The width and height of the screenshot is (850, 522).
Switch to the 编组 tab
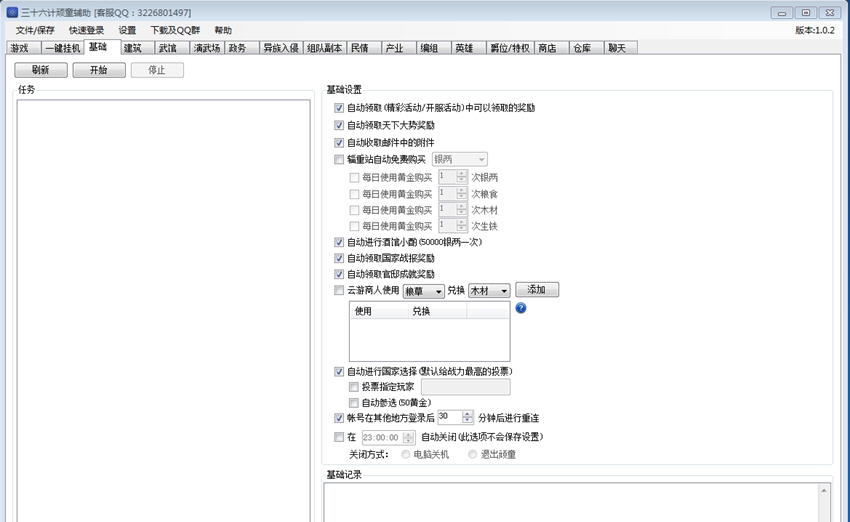(434, 48)
